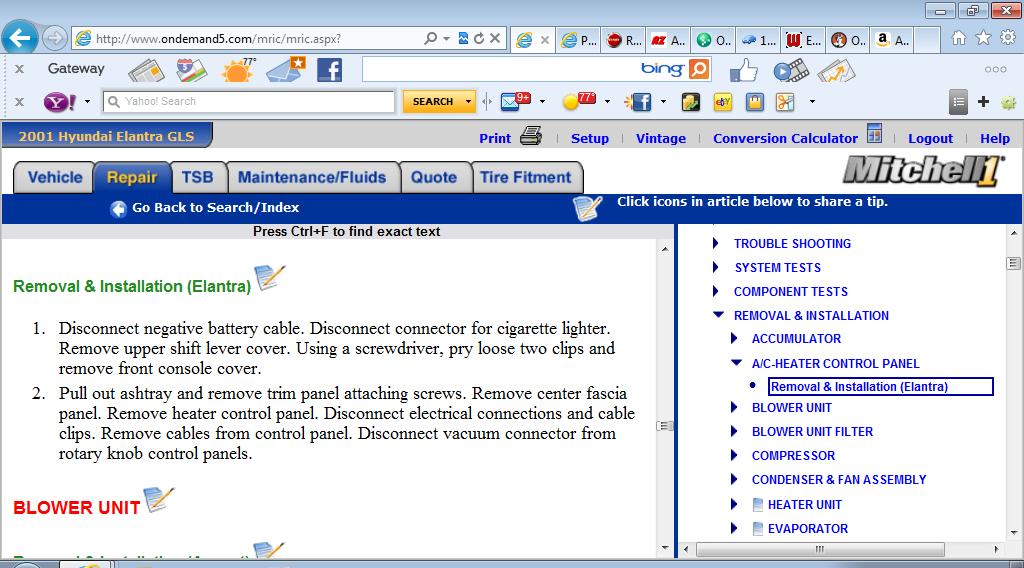Viewport: 1024px width, 568px height.
Task: Open the Conversion Calculator icon
Action: pyautogui.click(x=874, y=133)
